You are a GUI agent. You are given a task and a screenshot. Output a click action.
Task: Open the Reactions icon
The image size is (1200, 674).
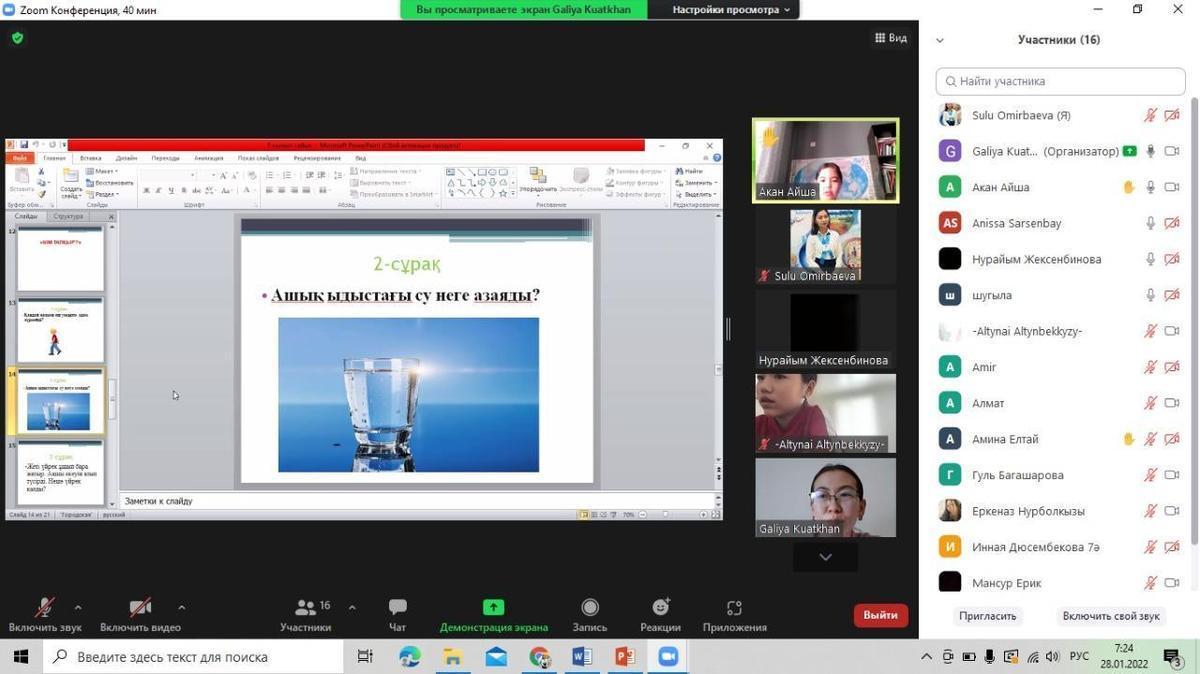click(x=660, y=608)
